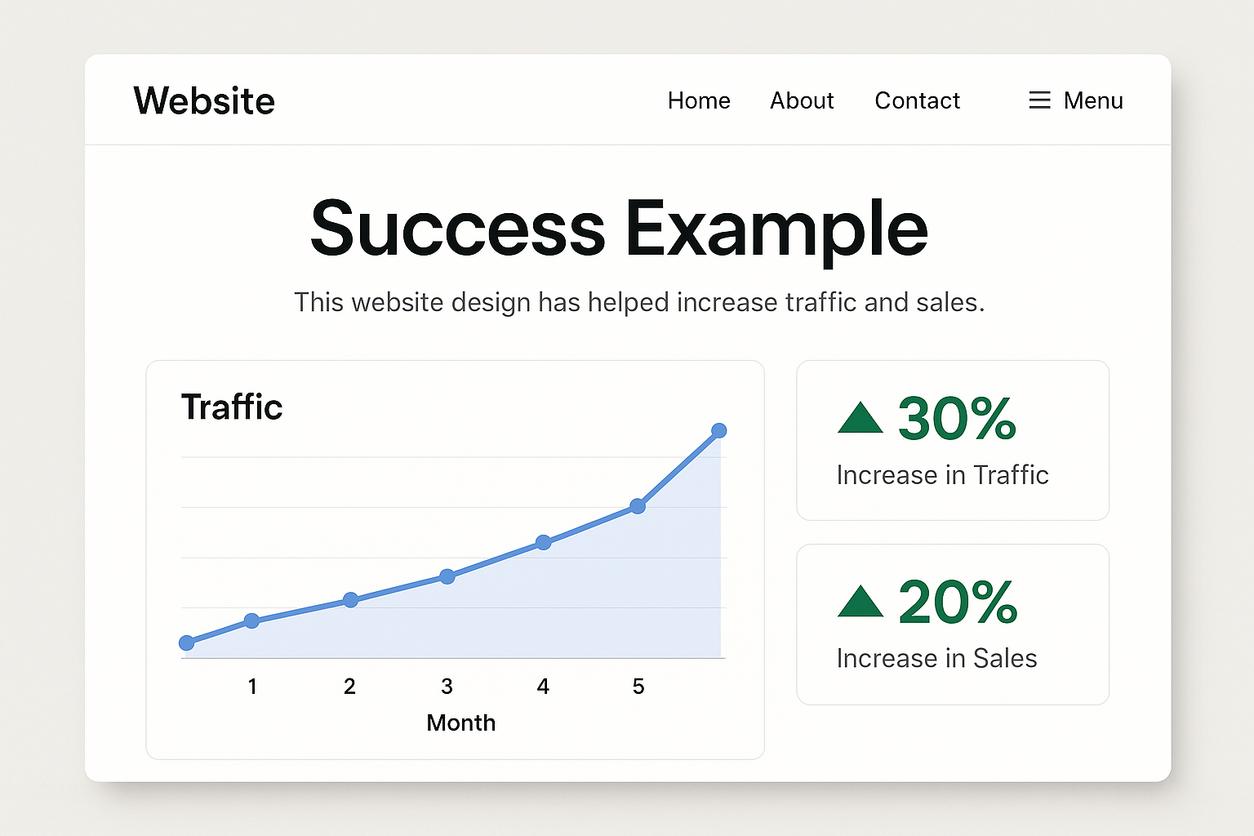
Task: Click the Success Example heading
Action: coord(619,228)
